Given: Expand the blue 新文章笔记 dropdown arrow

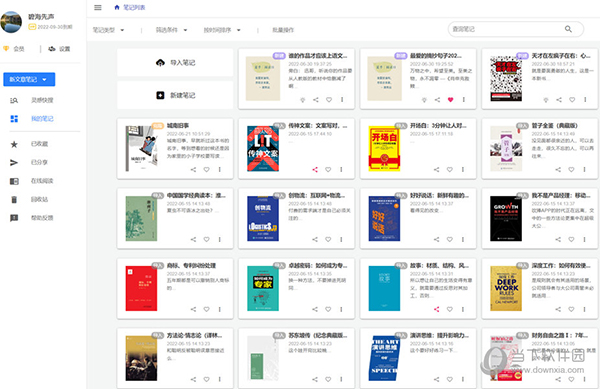Looking at the screenshot, I should pos(44,80).
